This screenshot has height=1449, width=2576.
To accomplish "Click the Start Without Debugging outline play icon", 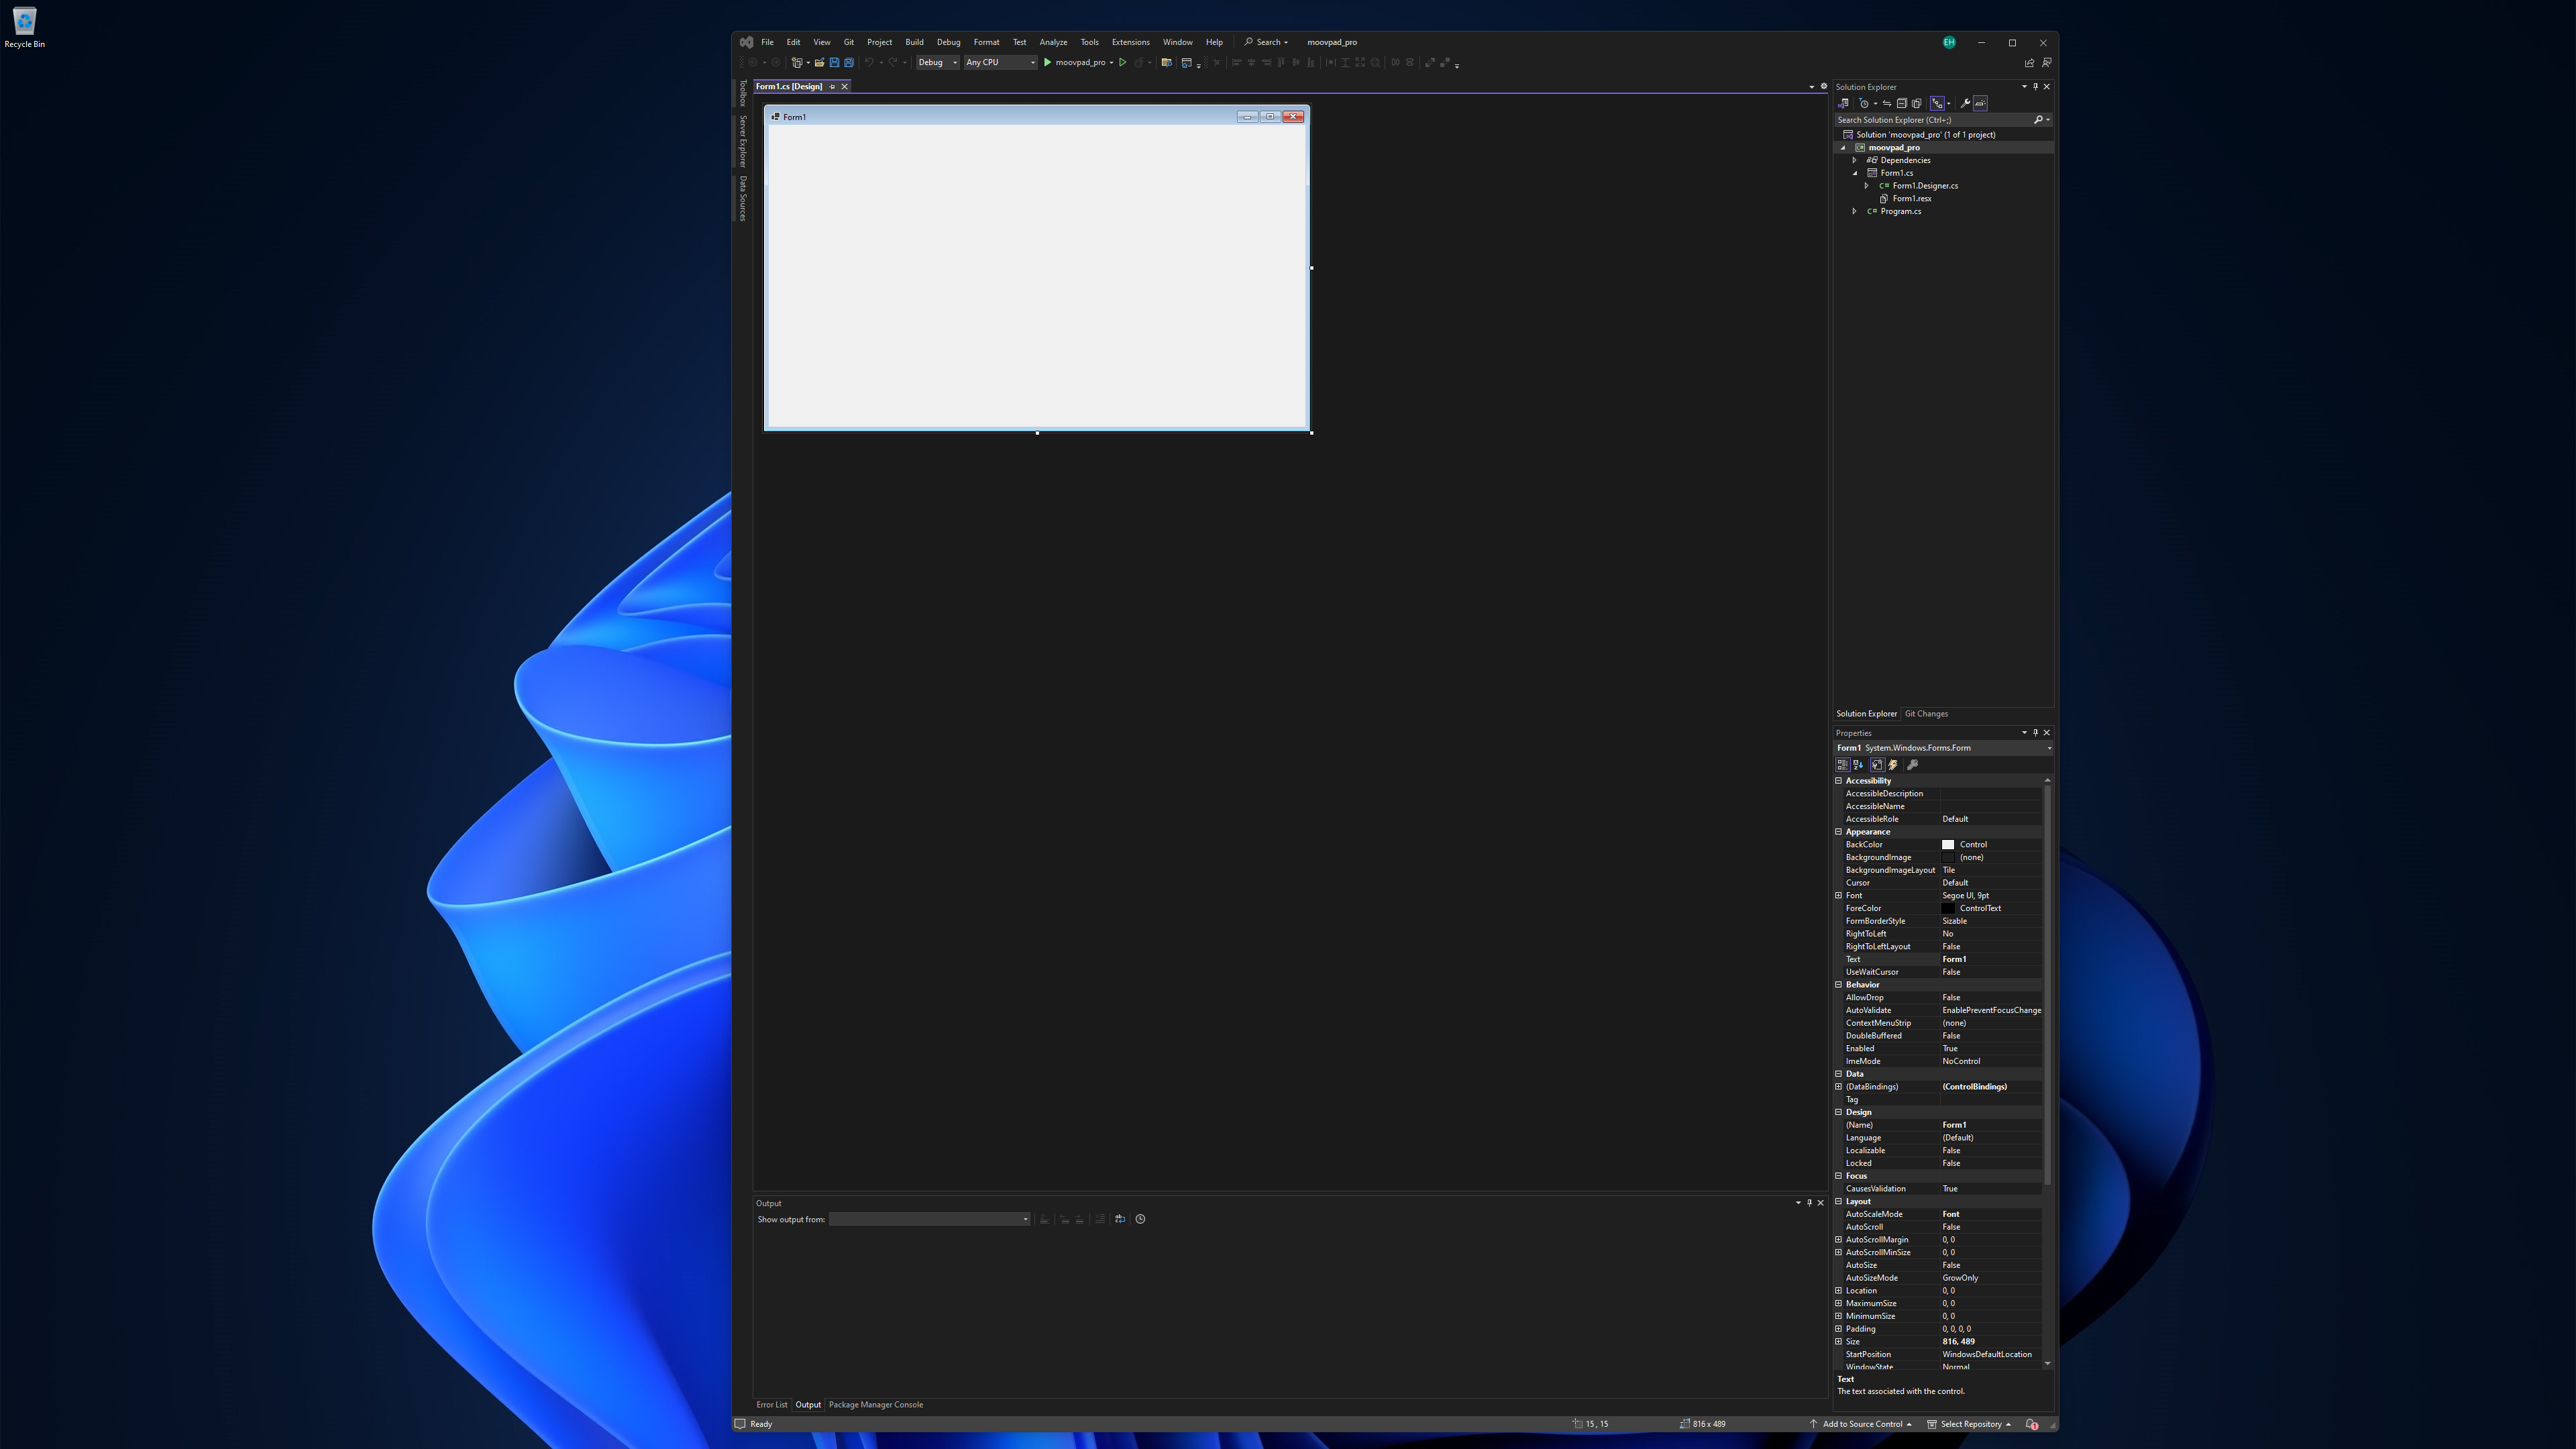I will coord(1123,62).
